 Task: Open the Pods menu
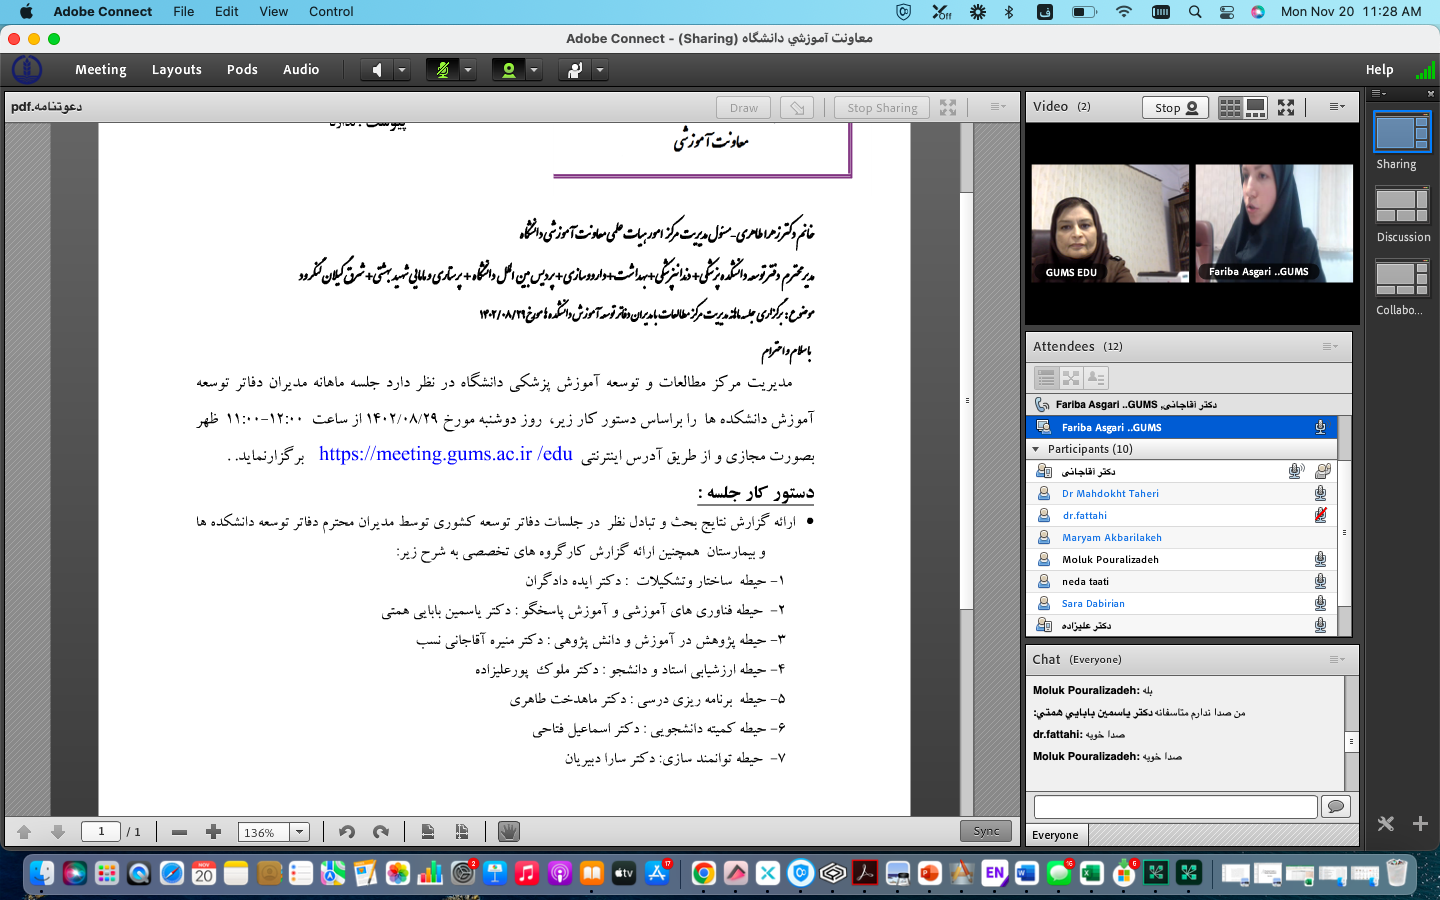coord(242,70)
